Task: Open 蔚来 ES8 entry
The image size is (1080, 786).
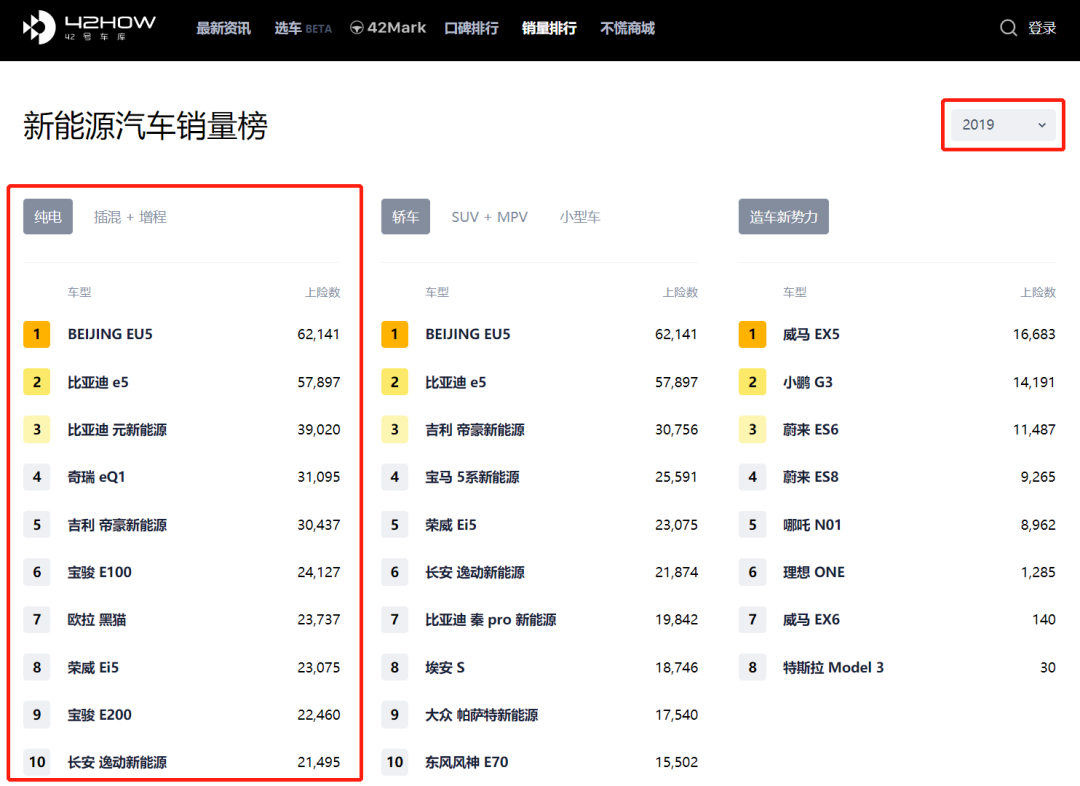Action: (810, 477)
